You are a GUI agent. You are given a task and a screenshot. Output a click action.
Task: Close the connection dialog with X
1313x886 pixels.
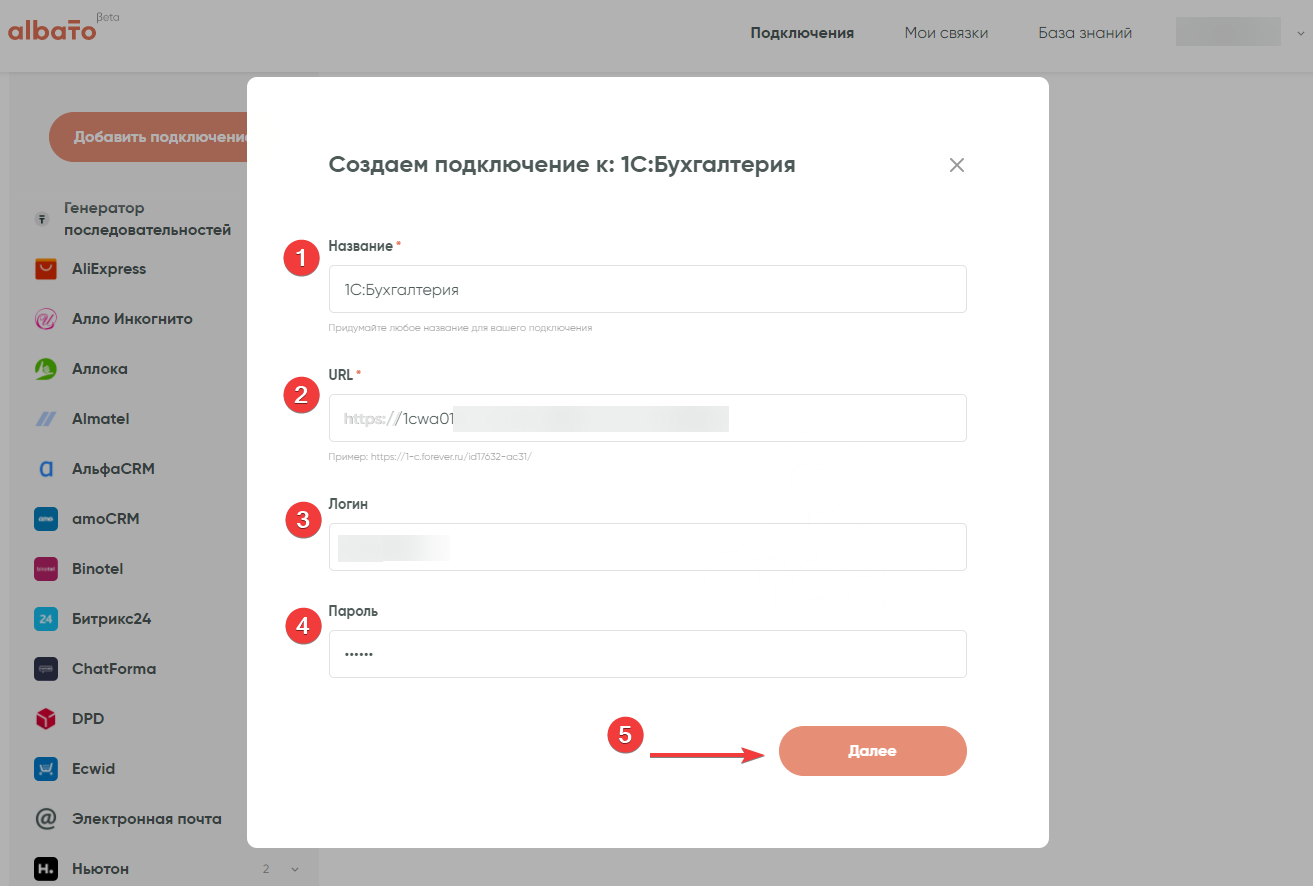[x=957, y=166]
